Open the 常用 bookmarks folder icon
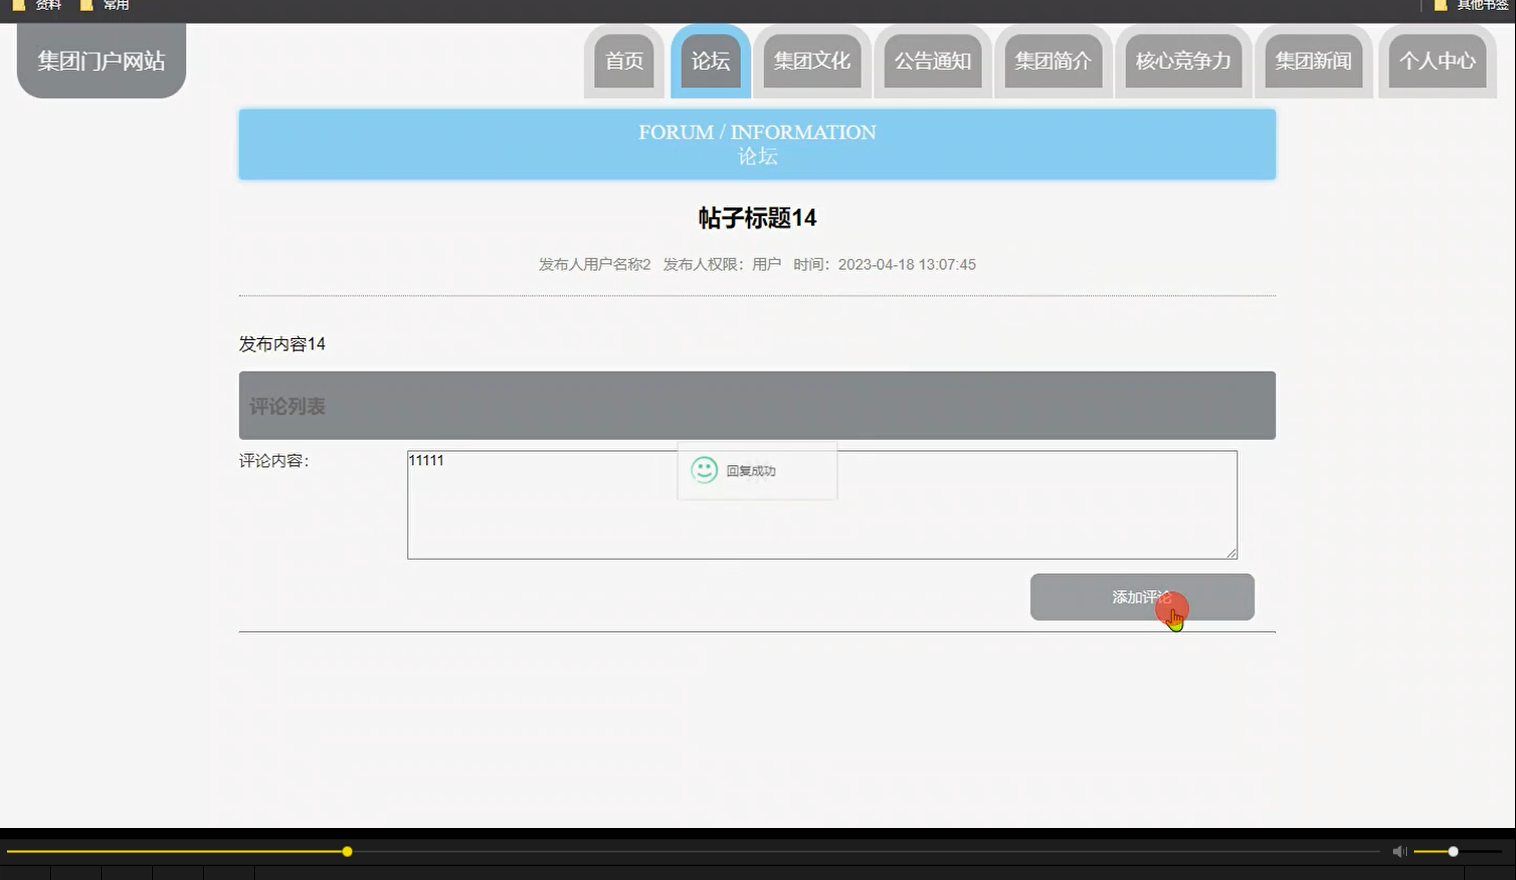 click(x=87, y=5)
